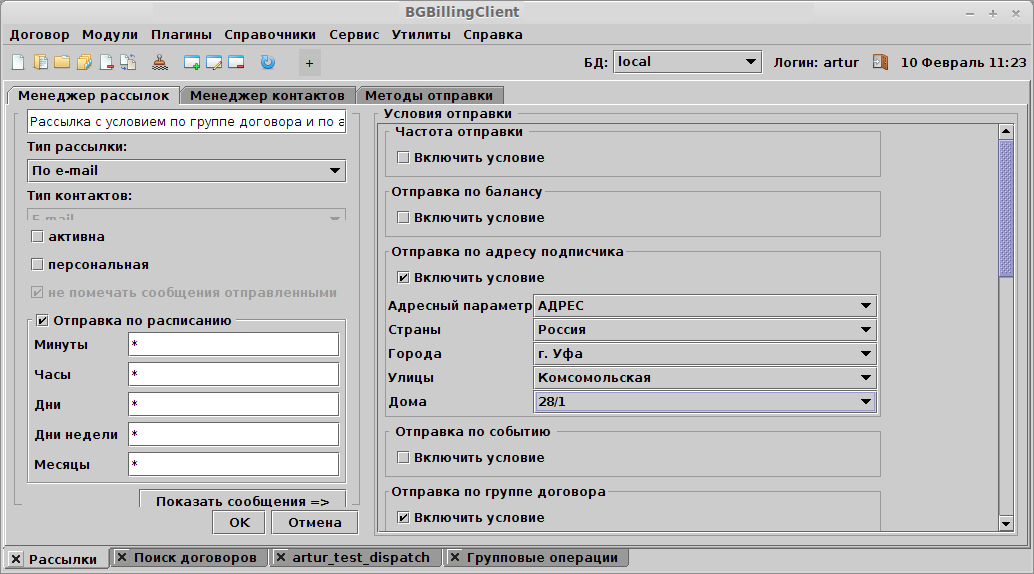Open the БД database selector dropdown

[686, 62]
